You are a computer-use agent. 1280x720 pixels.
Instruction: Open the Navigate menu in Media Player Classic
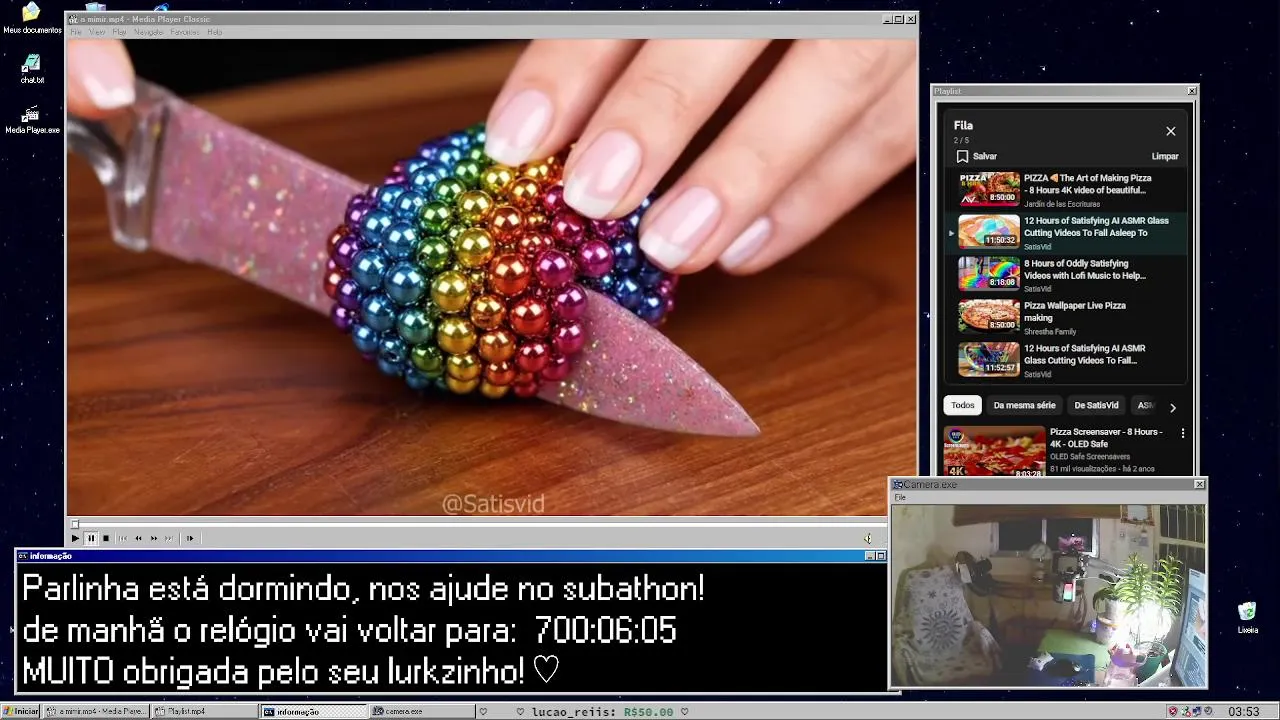[148, 32]
